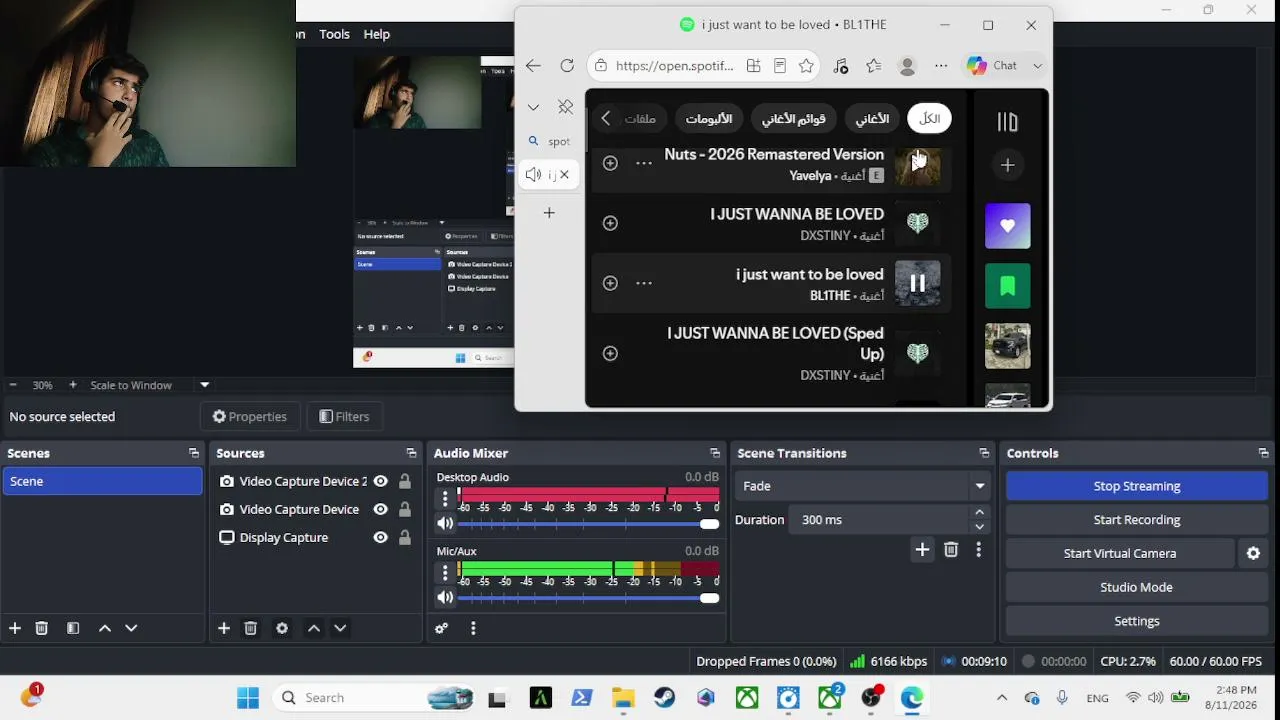Reload the Spotify page in the browser
1280x720 pixels.
click(x=567, y=66)
